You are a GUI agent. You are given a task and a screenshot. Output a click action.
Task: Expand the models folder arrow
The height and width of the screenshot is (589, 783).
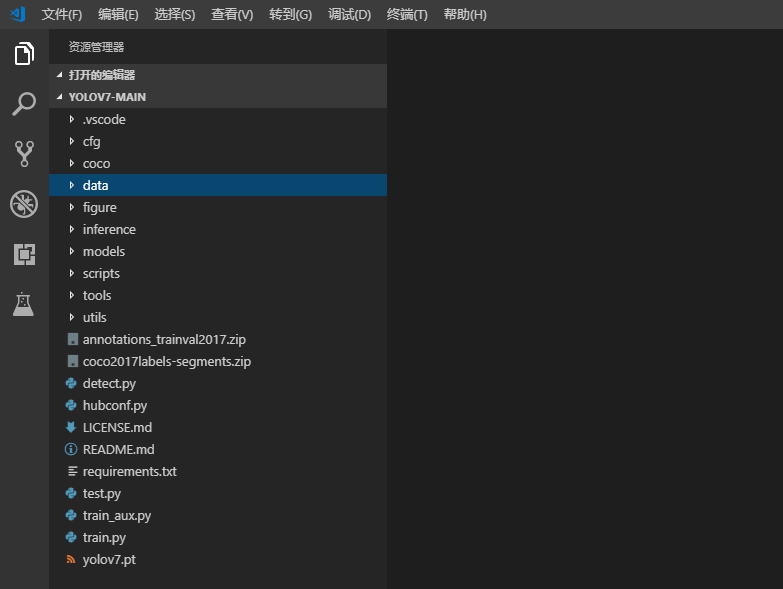coord(72,251)
